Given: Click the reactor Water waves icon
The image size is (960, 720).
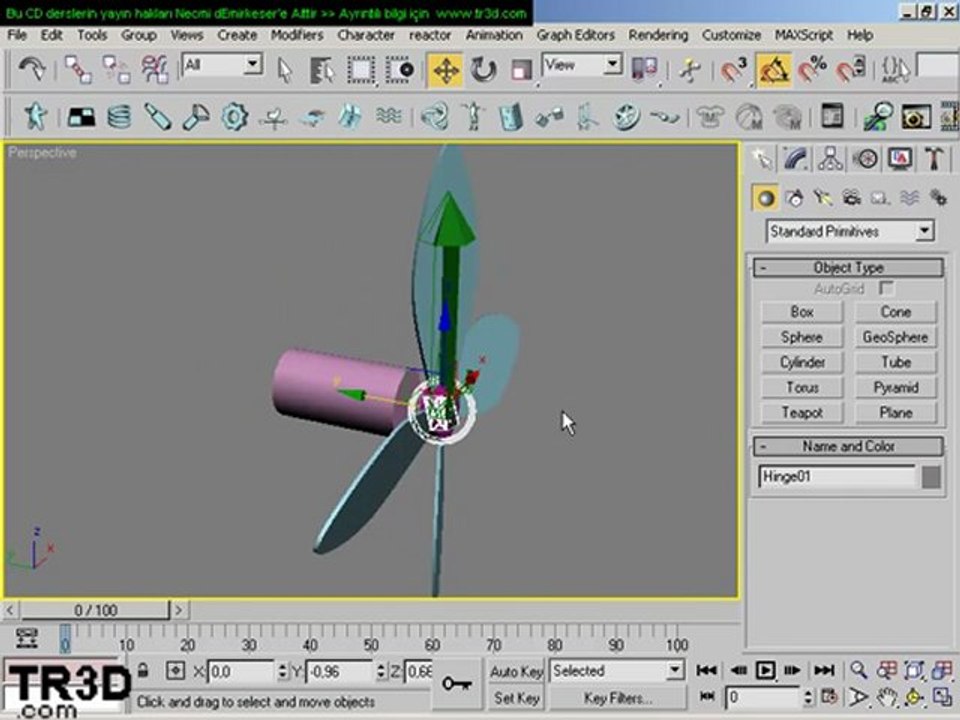Looking at the screenshot, I should [x=389, y=116].
